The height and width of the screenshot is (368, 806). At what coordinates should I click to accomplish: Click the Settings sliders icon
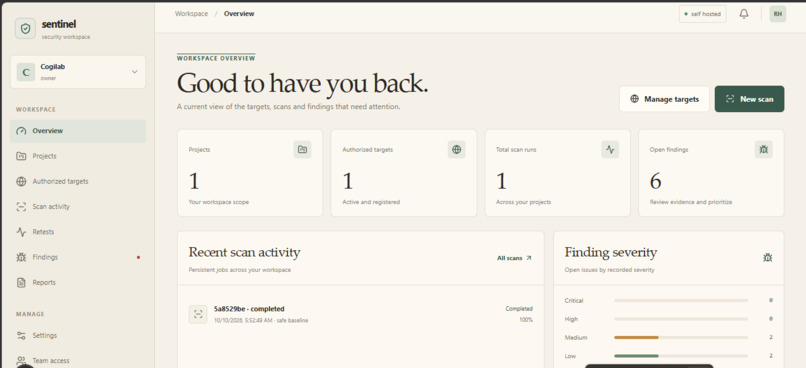point(21,336)
